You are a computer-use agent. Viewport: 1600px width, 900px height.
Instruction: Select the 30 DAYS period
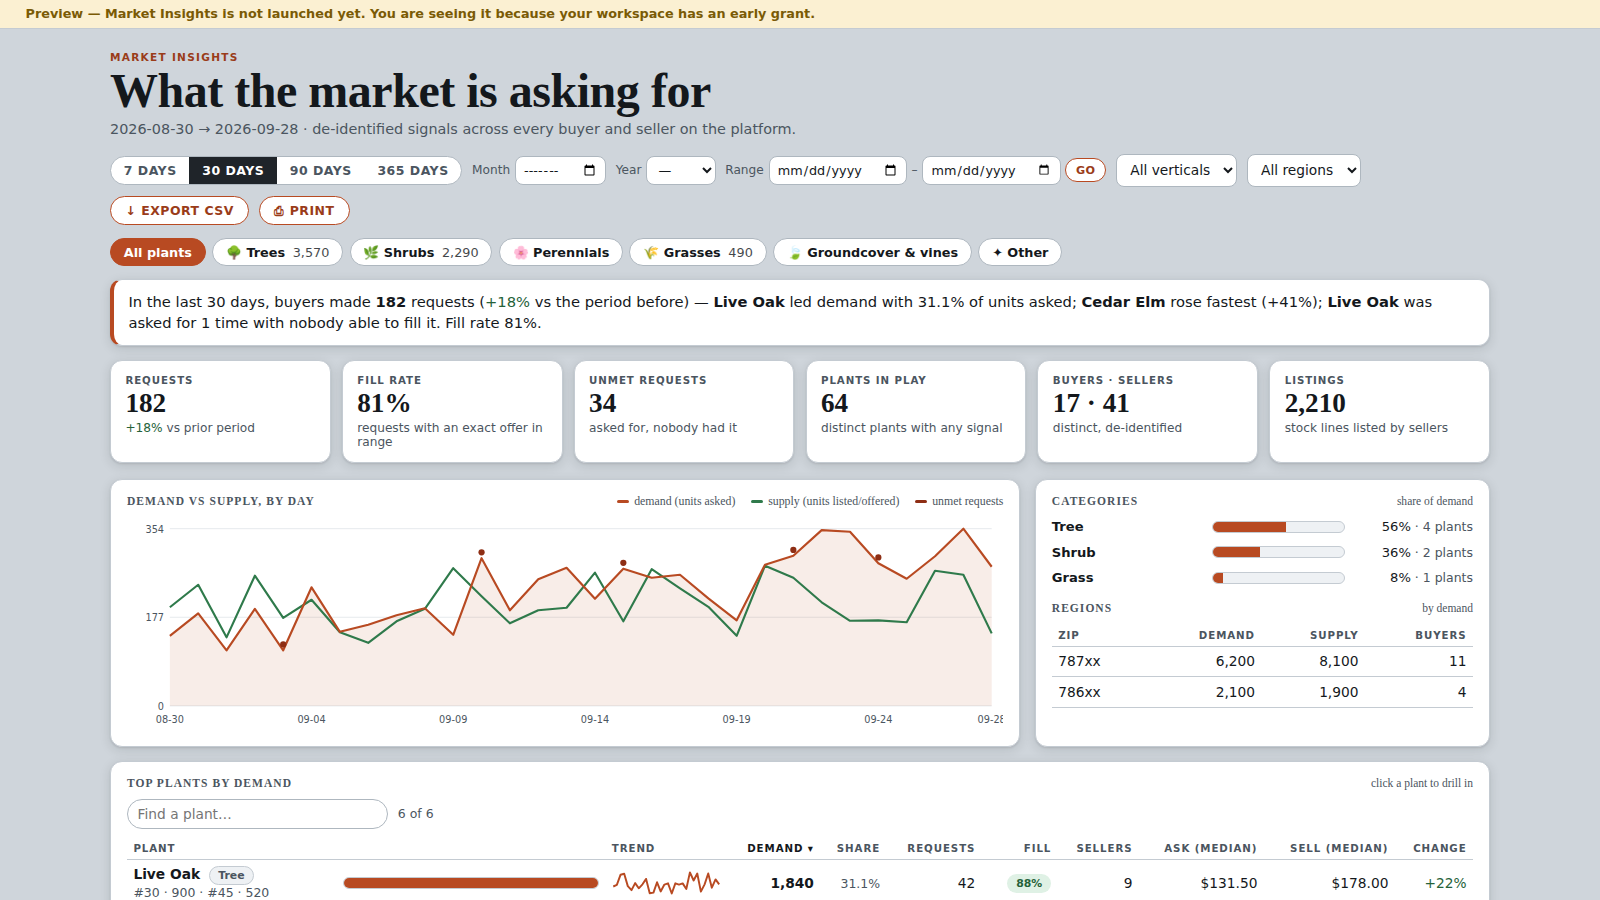click(233, 170)
